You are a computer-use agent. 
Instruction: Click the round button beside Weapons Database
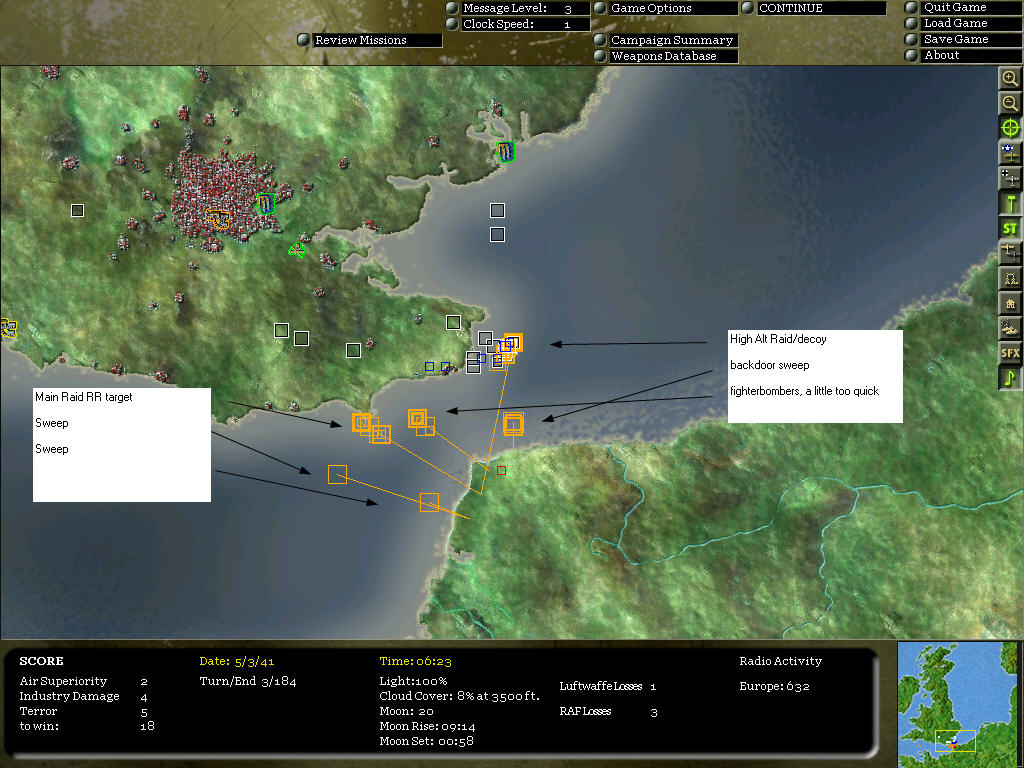(x=600, y=56)
